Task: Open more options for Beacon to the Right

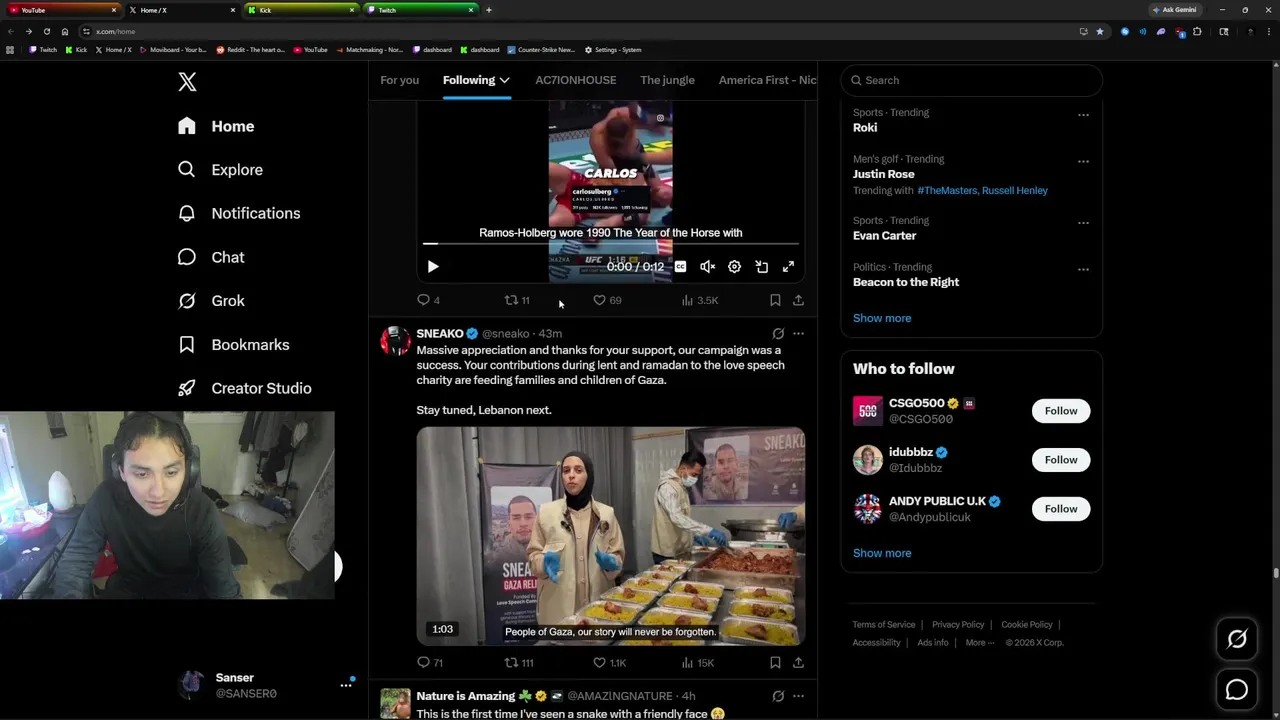Action: (1083, 269)
